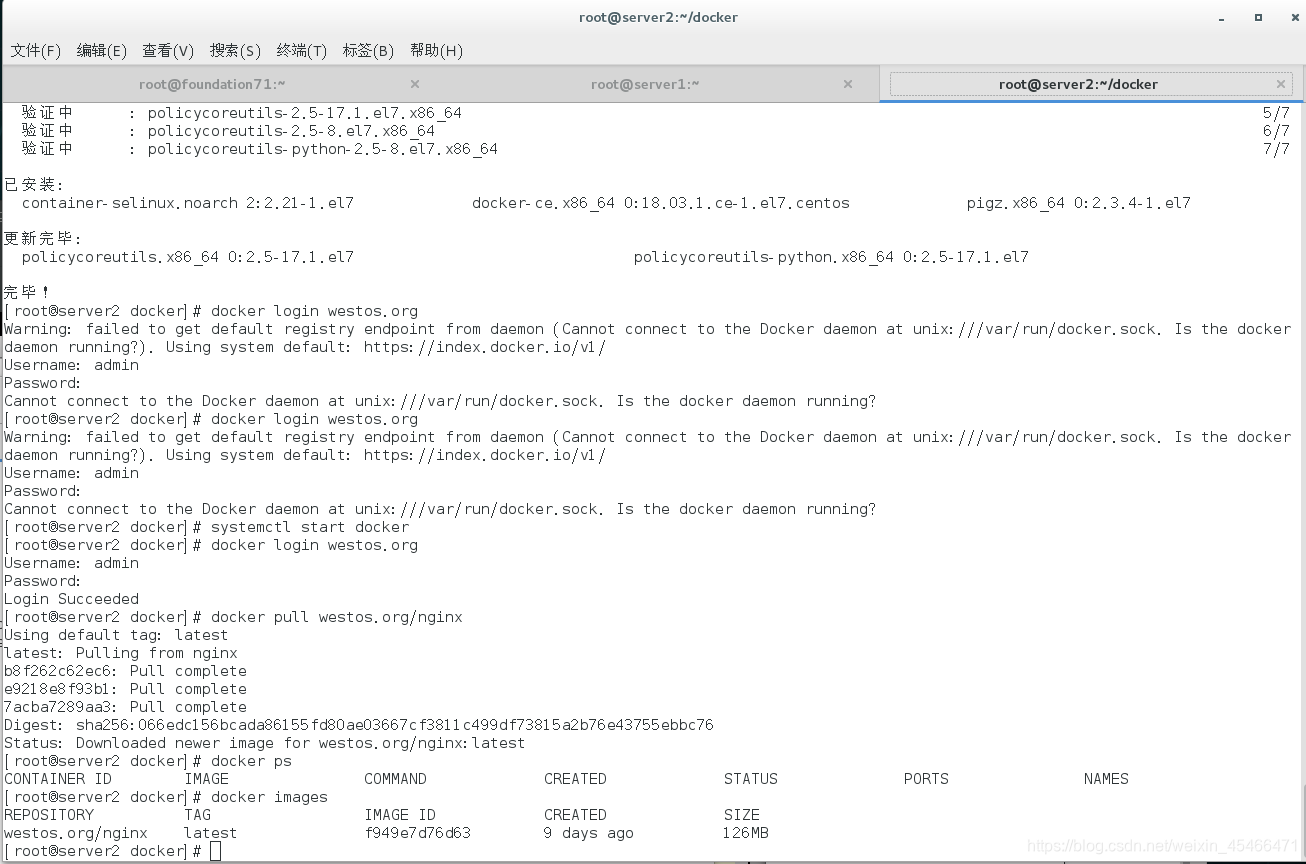1306x864 pixels.
Task: Minimize the terminal window
Action: click(x=1223, y=18)
